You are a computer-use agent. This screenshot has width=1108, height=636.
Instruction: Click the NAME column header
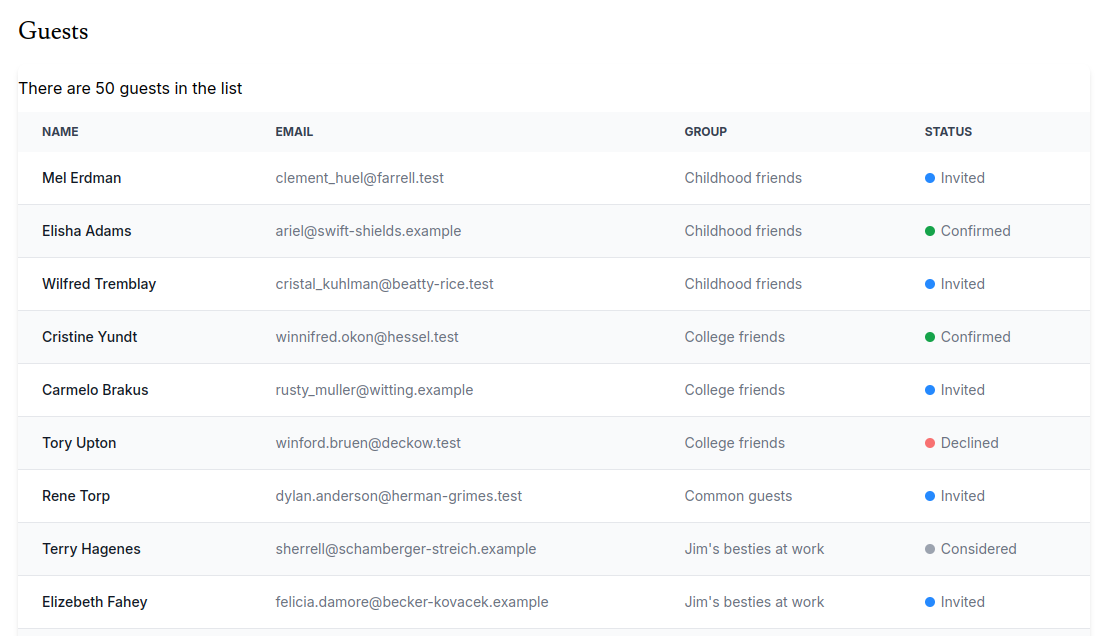click(x=60, y=132)
